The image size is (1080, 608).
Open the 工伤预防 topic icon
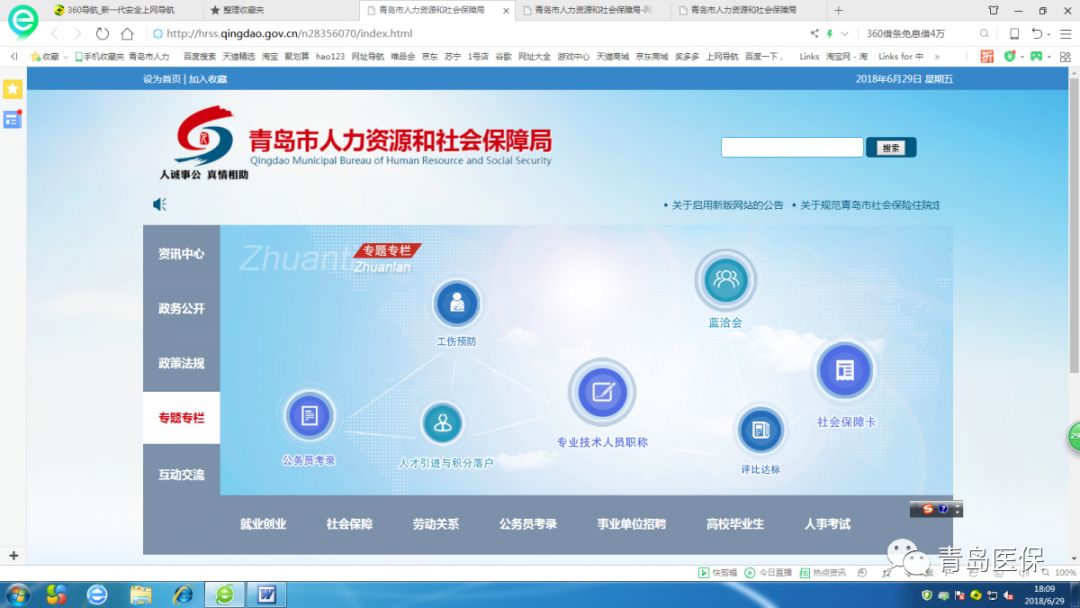click(457, 303)
